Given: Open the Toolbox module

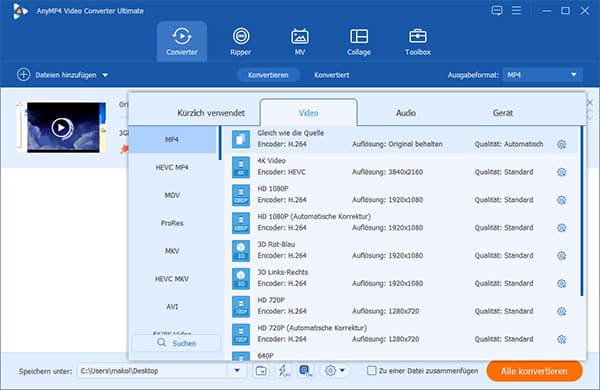Looking at the screenshot, I should 418,41.
